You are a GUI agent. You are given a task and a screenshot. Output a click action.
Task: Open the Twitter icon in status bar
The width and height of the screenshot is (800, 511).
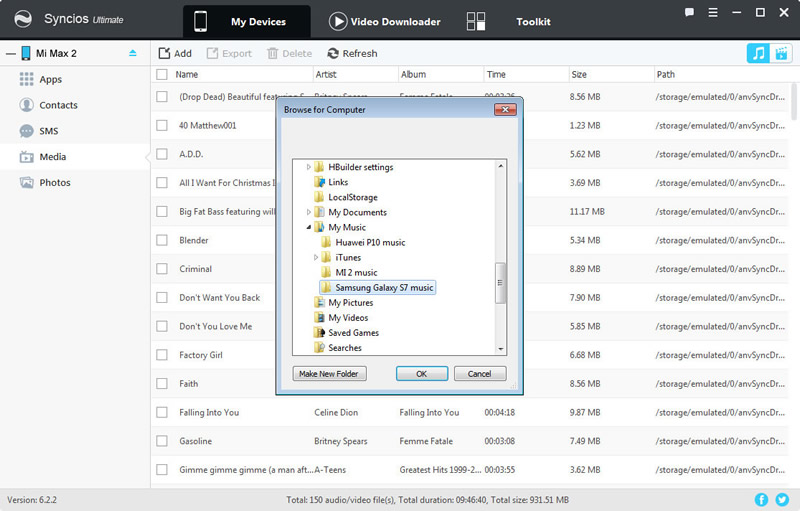[x=782, y=500]
